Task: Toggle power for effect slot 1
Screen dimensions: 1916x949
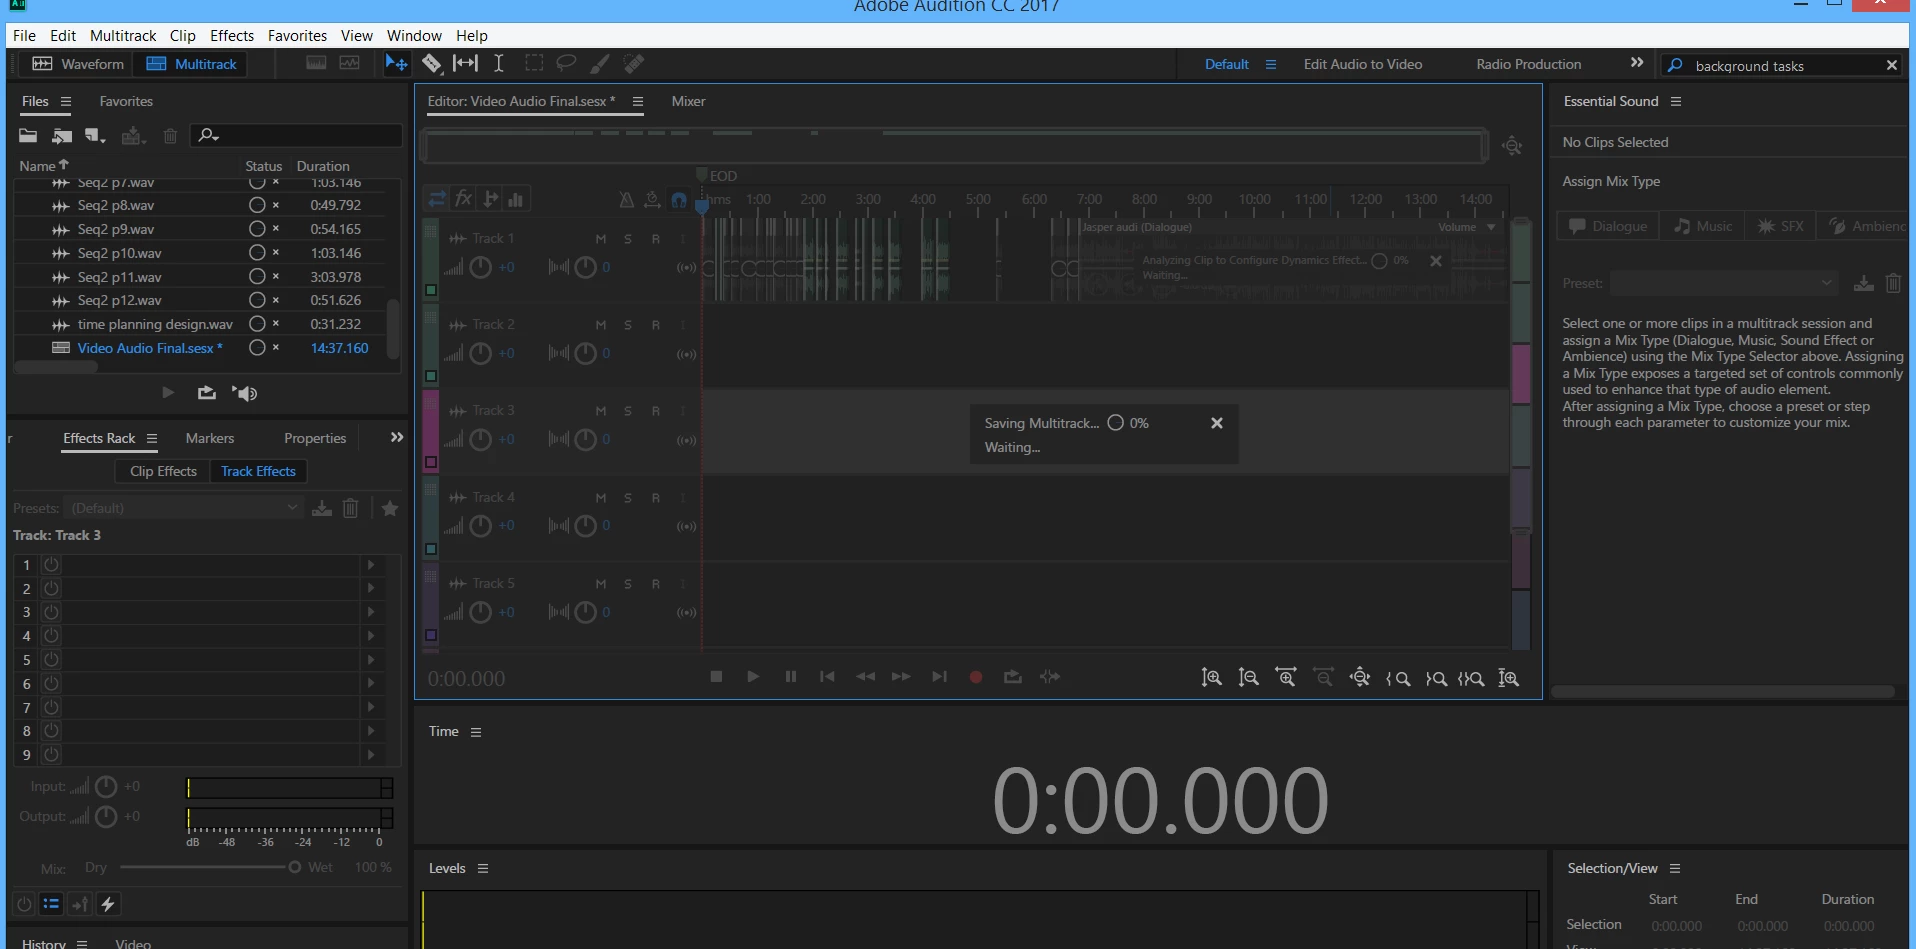Action: pyautogui.click(x=52, y=565)
